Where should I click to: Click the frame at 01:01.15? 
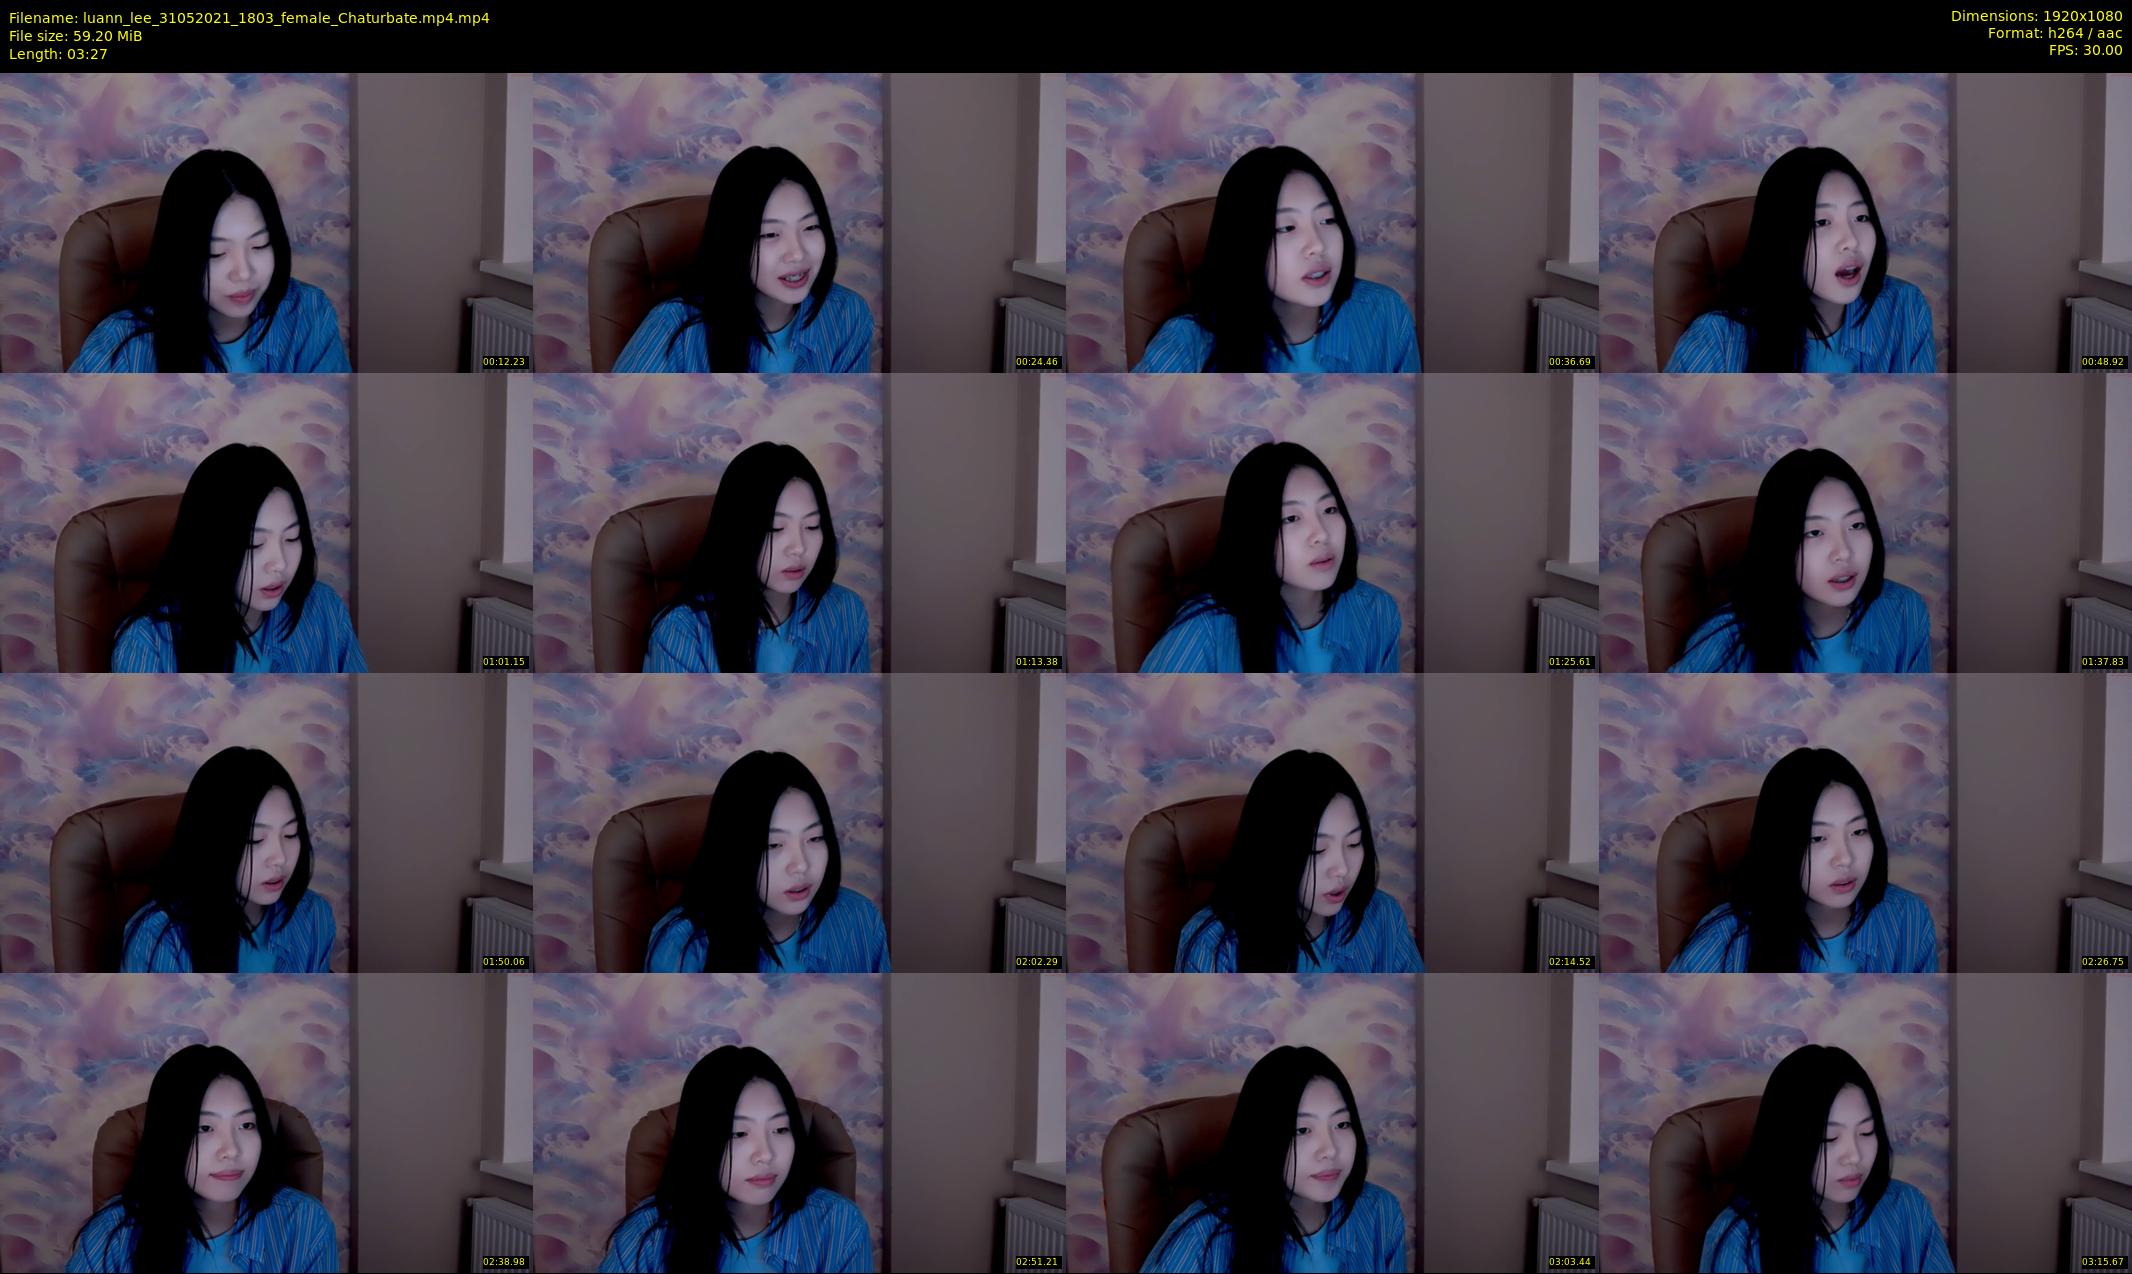pyautogui.click(x=266, y=522)
